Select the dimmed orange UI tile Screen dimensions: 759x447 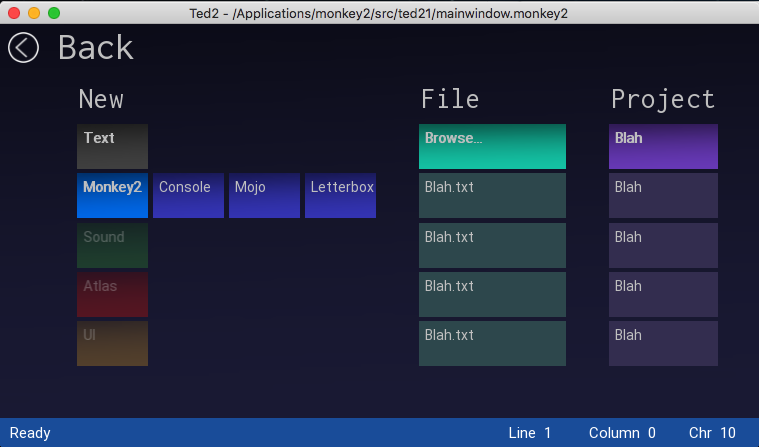pos(112,343)
